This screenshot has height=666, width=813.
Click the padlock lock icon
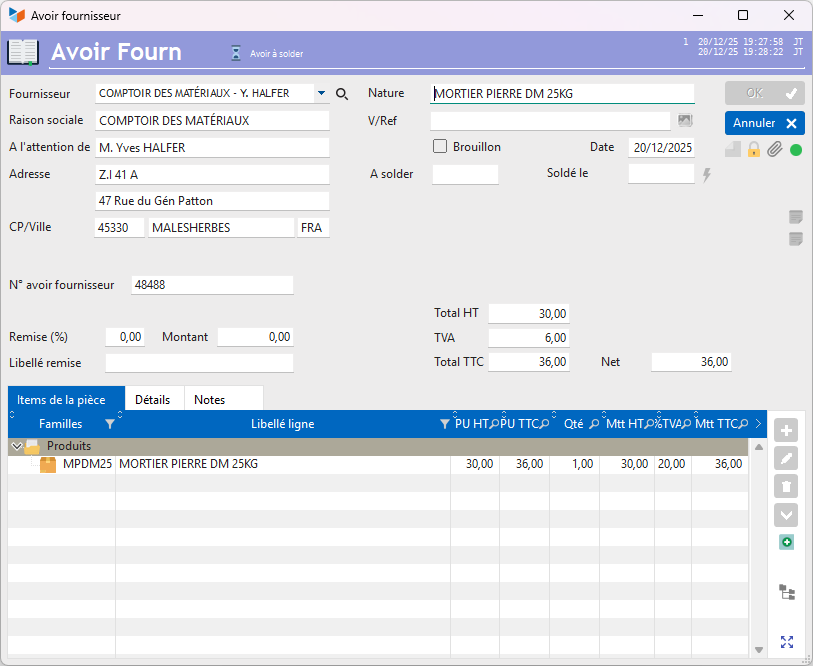pyautogui.click(x=754, y=150)
